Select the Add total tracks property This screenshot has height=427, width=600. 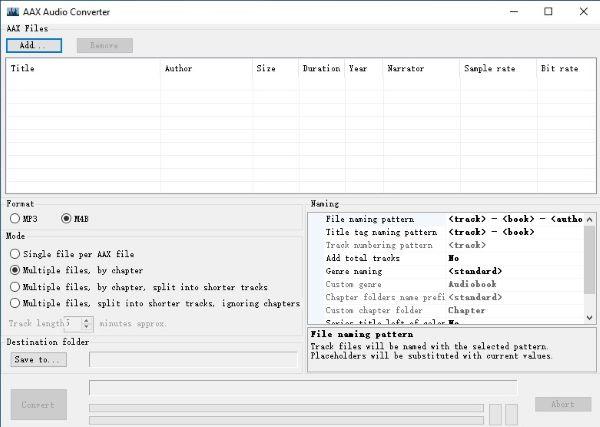coord(362,258)
